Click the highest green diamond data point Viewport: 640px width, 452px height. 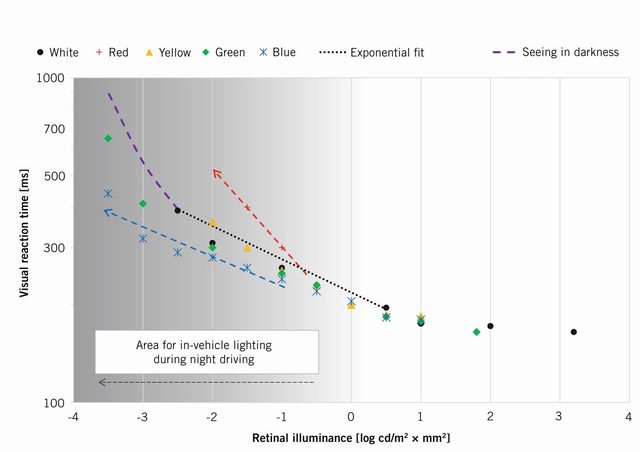tap(108, 138)
